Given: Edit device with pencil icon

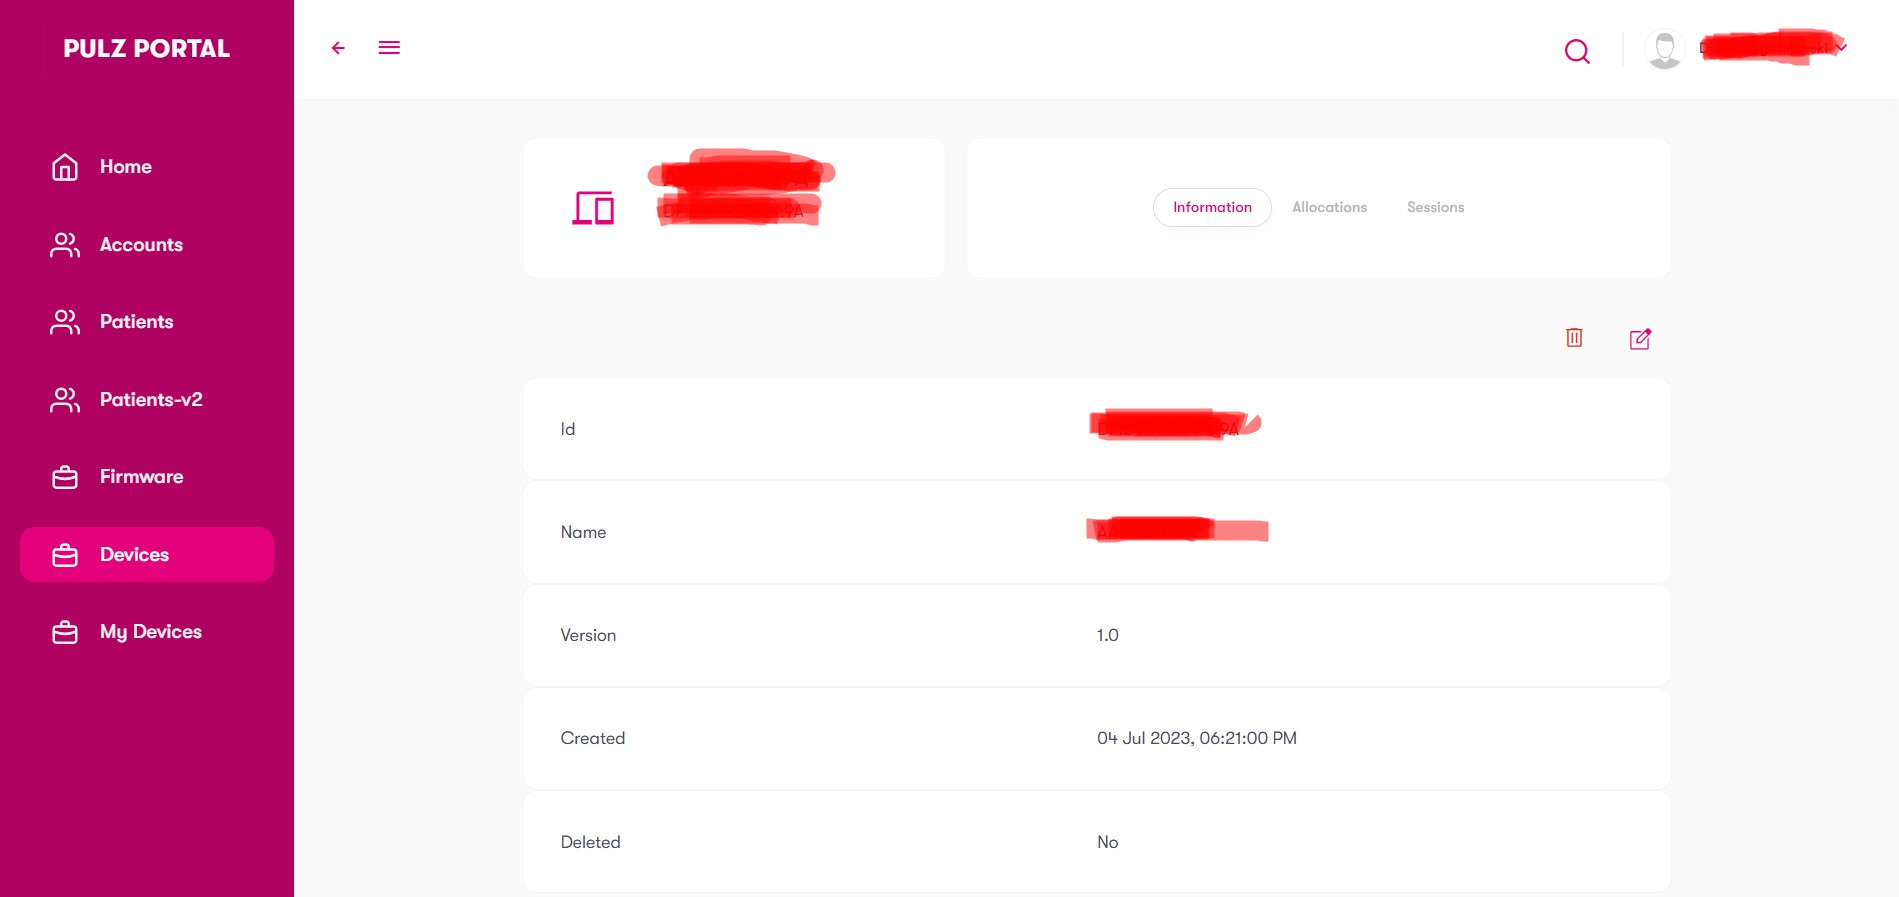Looking at the screenshot, I should [1640, 339].
